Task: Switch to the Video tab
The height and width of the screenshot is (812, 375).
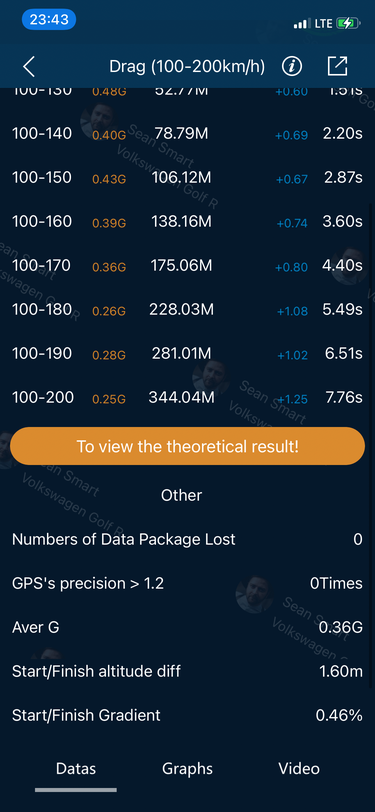Action: tap(299, 768)
